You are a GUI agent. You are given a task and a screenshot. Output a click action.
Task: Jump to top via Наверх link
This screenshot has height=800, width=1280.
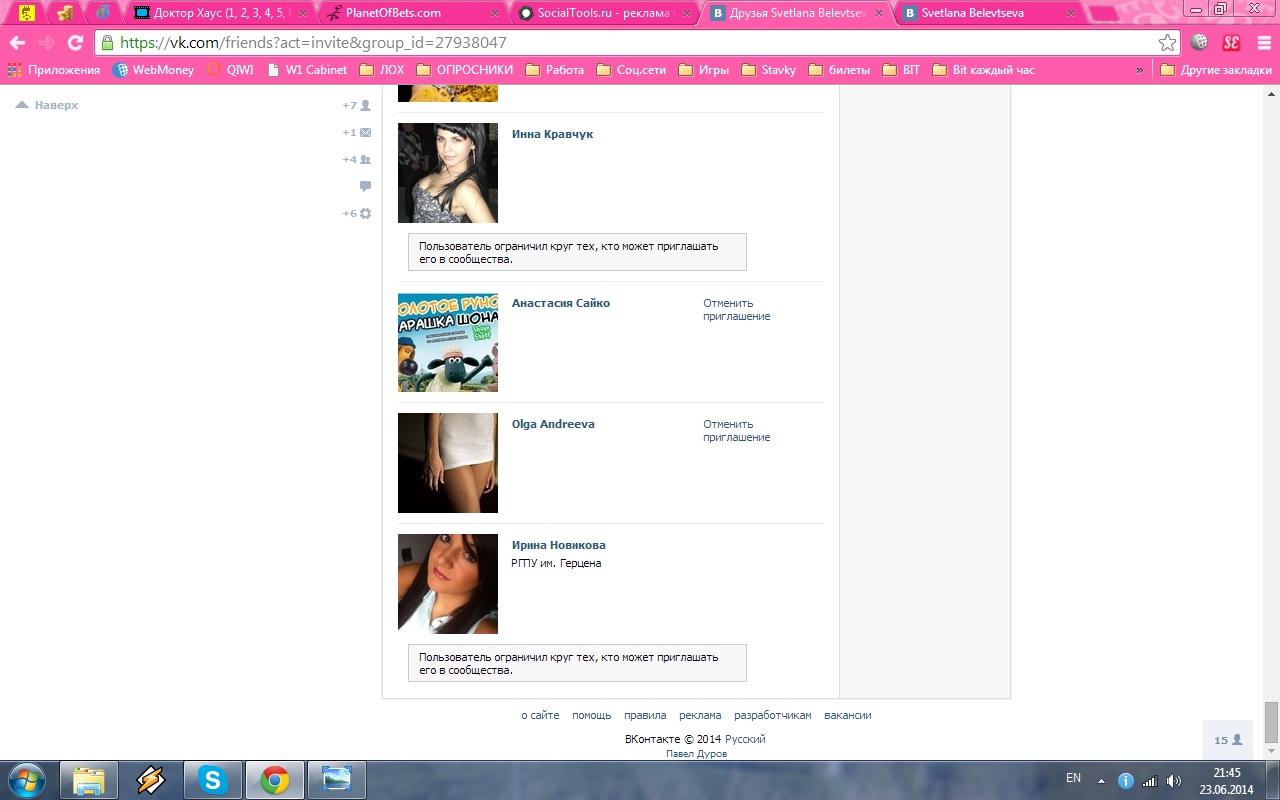47,105
